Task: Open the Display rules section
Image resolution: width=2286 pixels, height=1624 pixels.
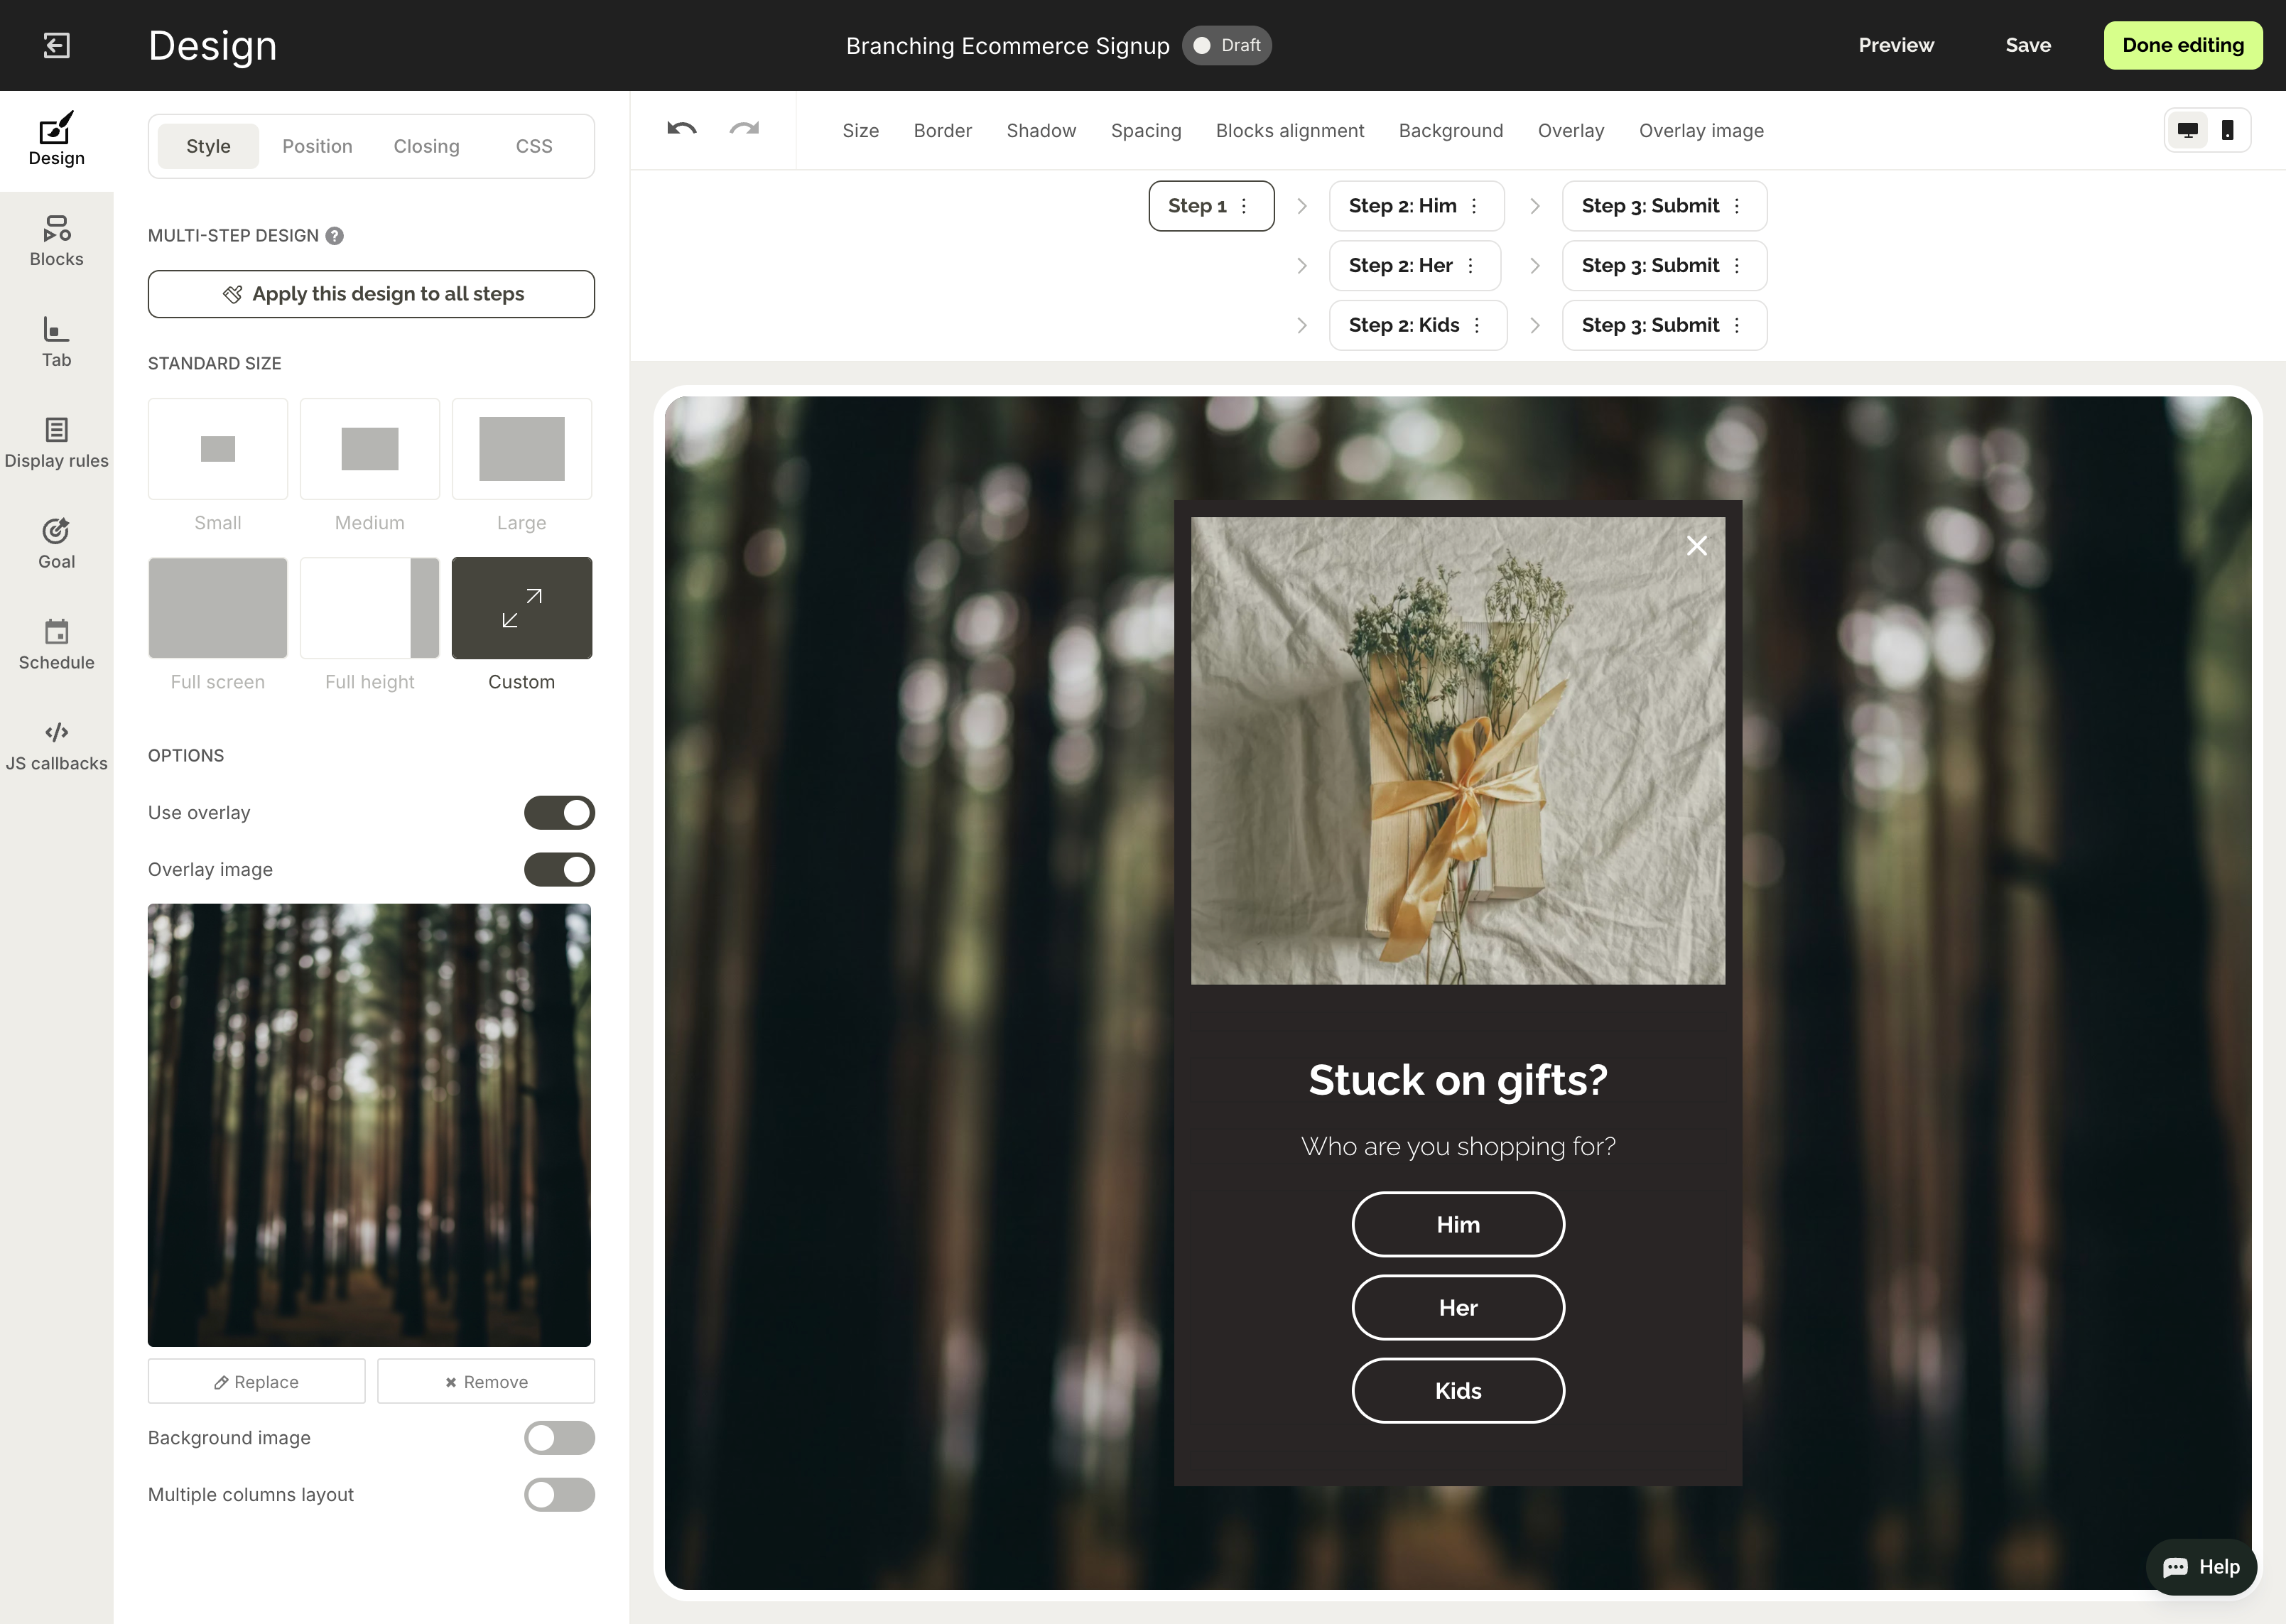Action: coord(56,443)
